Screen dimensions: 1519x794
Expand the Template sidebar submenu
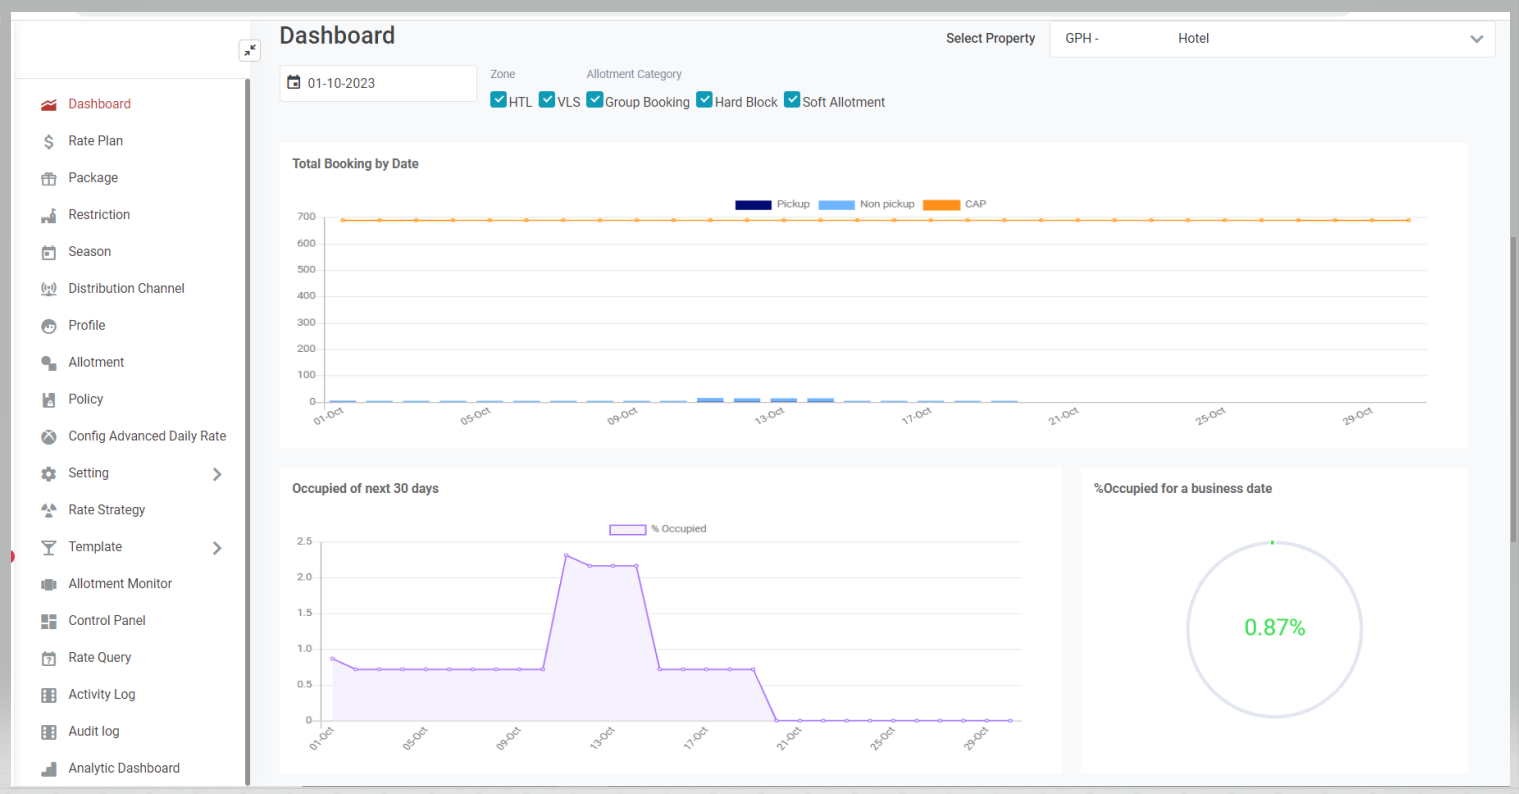pyautogui.click(x=216, y=547)
